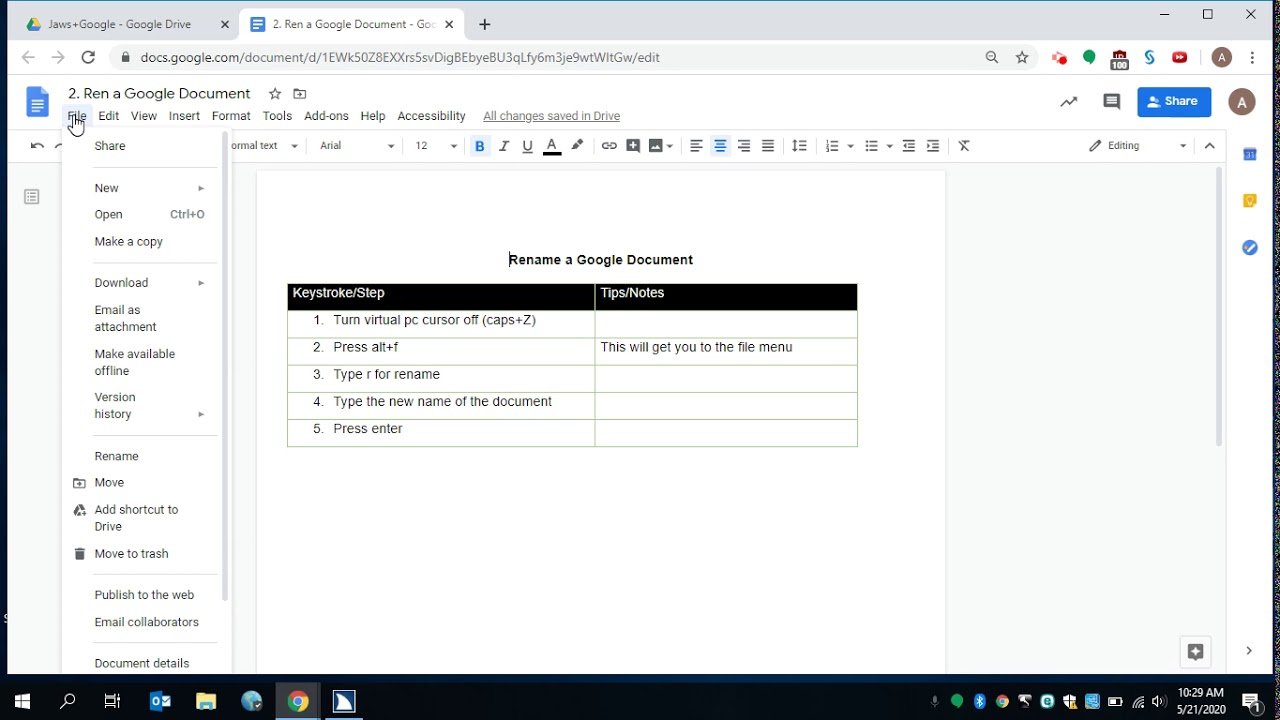Viewport: 1280px width, 720px height.
Task: Toggle italic formatting
Action: point(504,146)
